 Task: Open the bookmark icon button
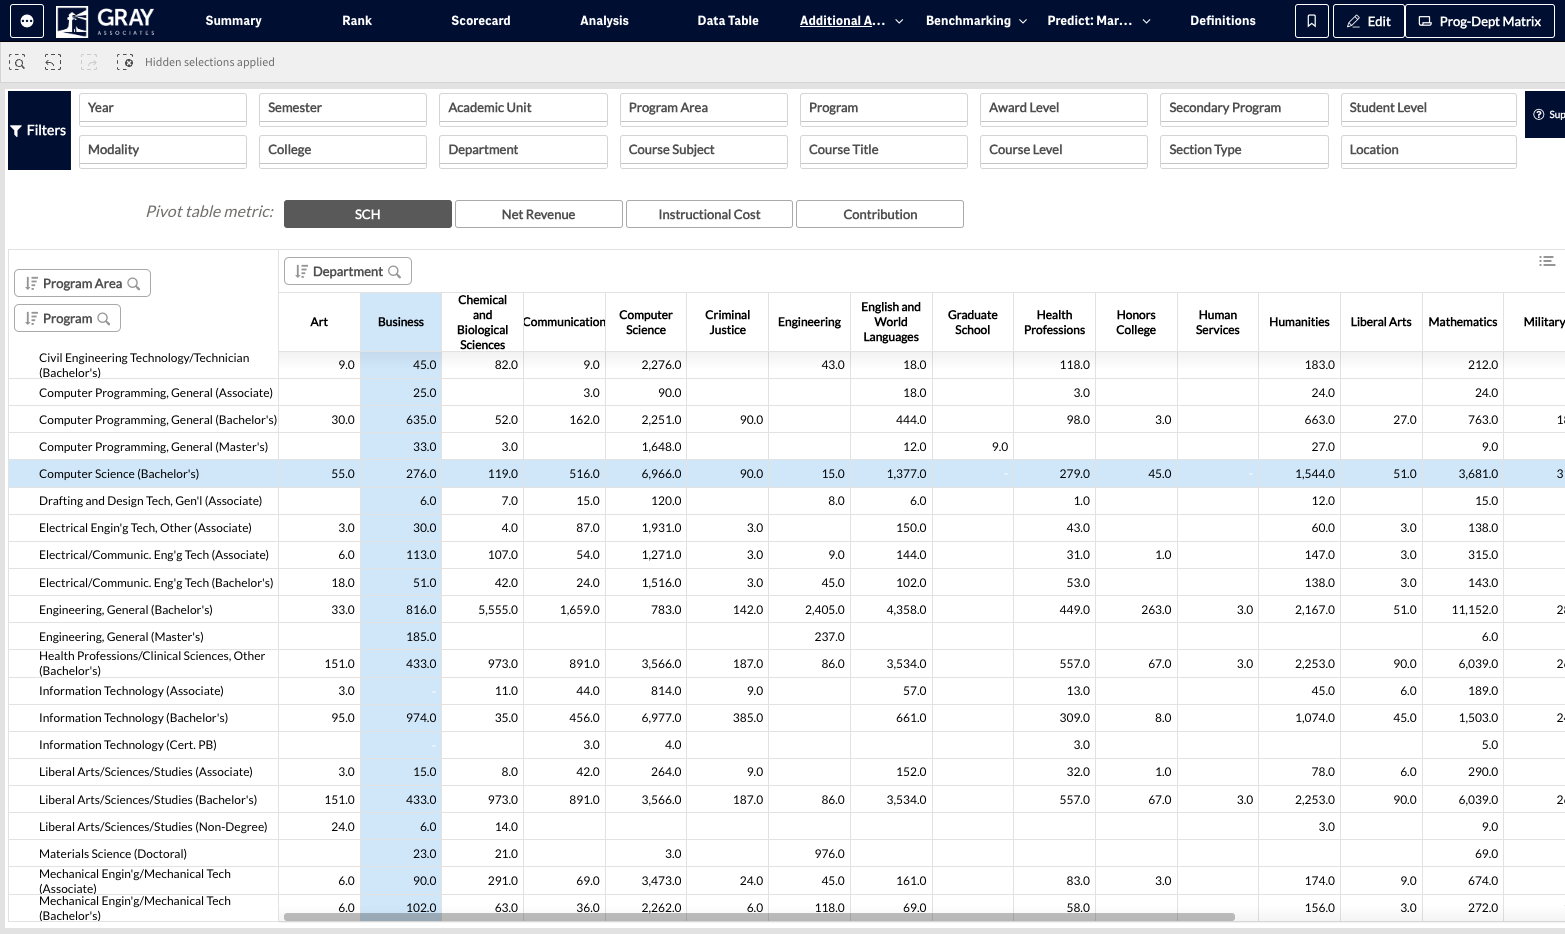click(1311, 21)
